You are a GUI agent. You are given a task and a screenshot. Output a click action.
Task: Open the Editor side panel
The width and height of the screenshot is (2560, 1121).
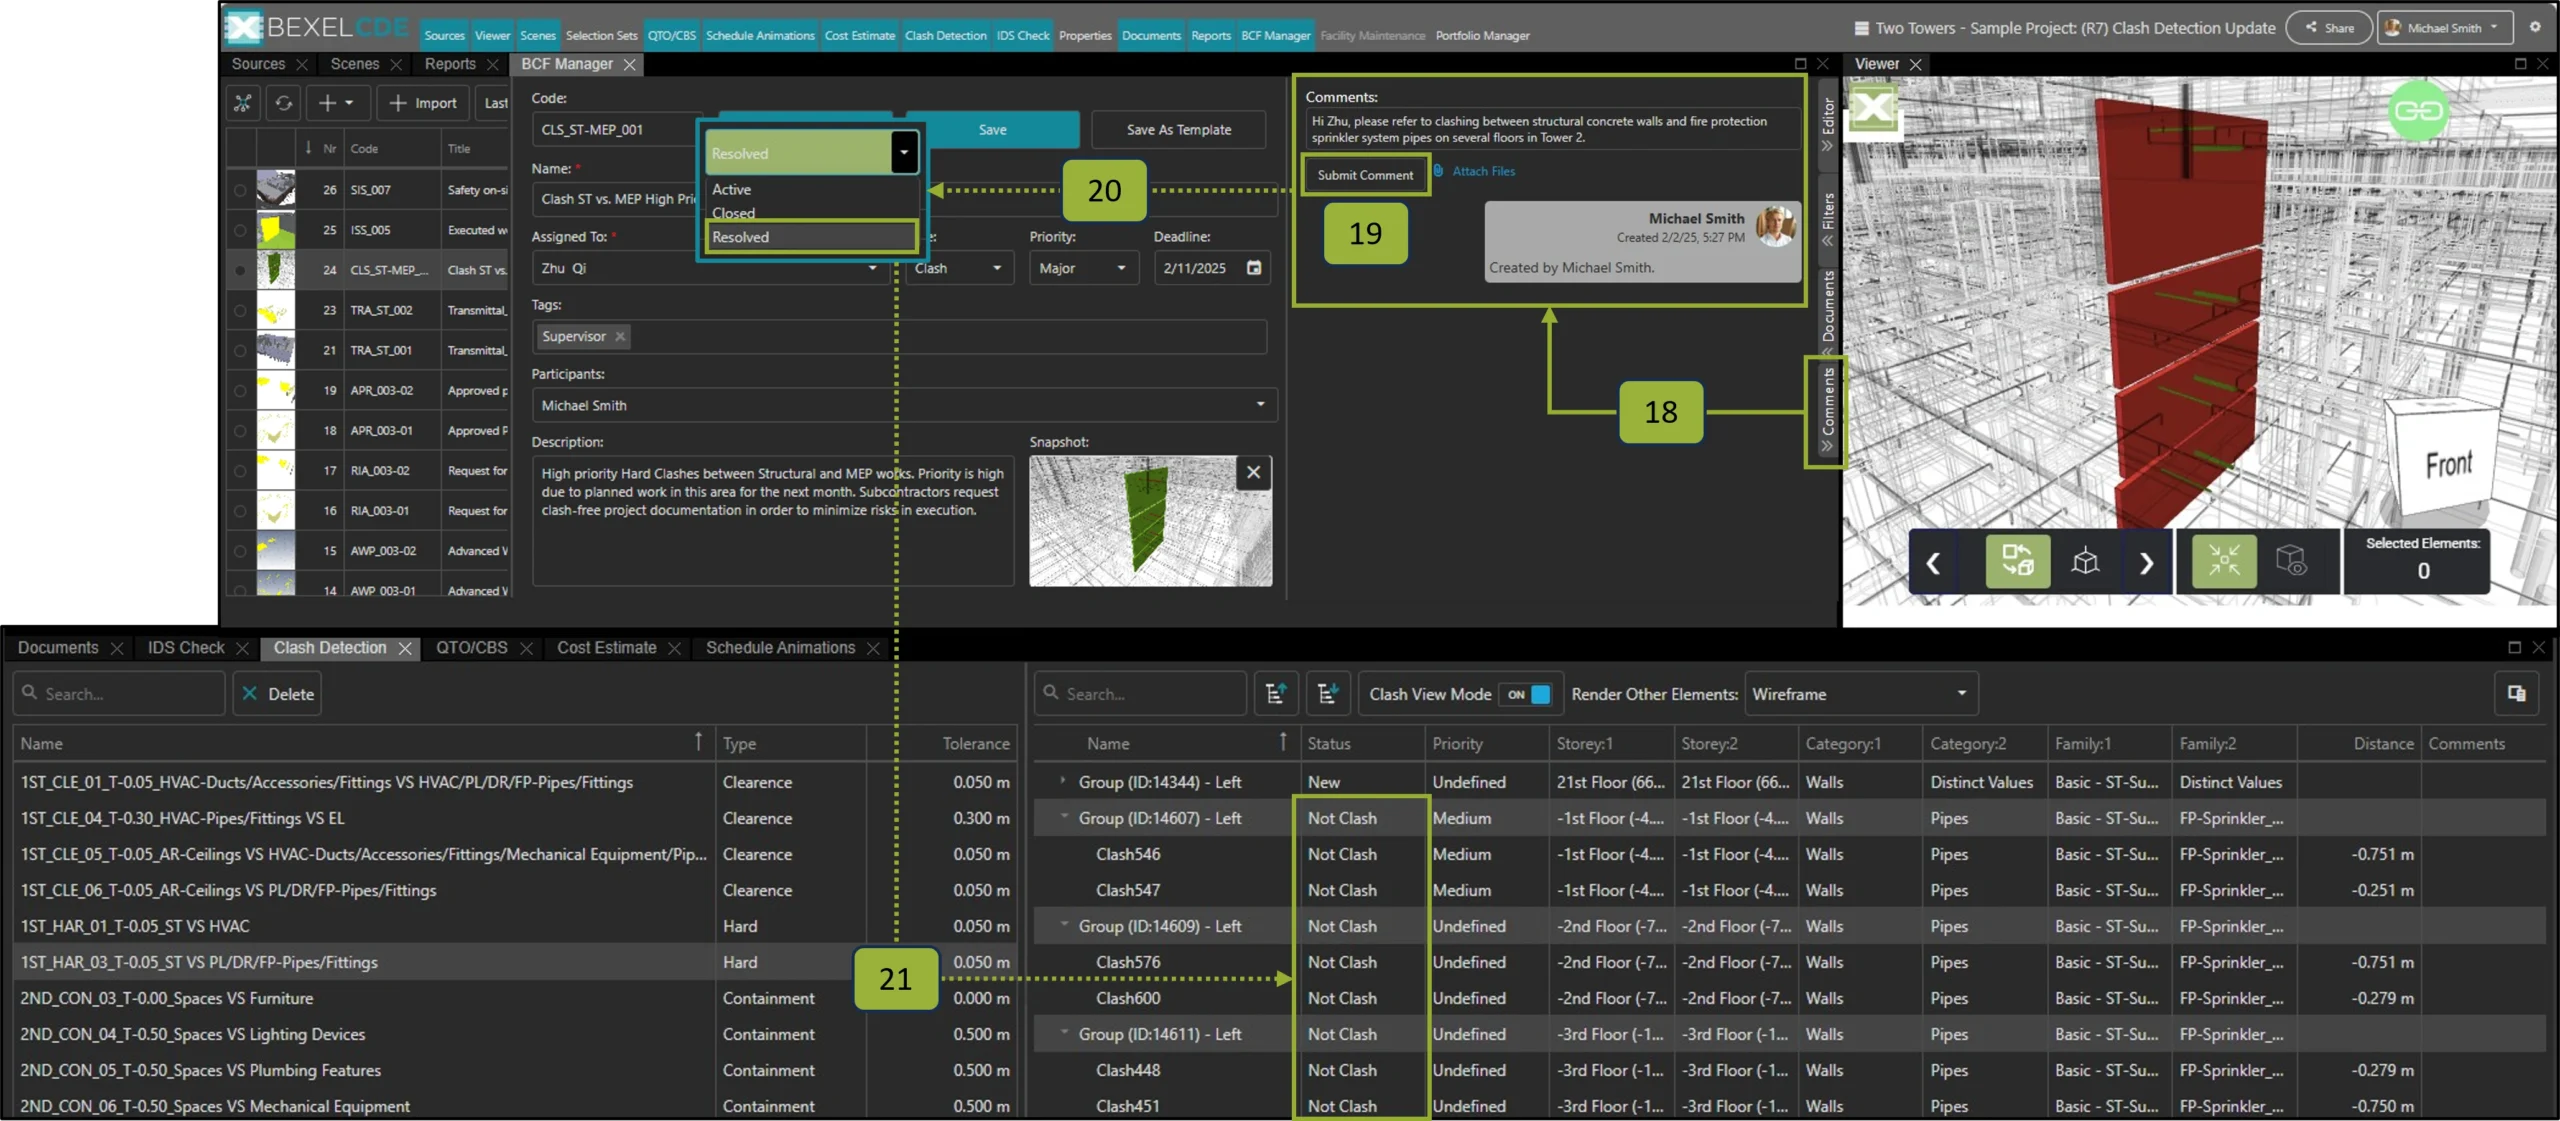(x=1827, y=123)
